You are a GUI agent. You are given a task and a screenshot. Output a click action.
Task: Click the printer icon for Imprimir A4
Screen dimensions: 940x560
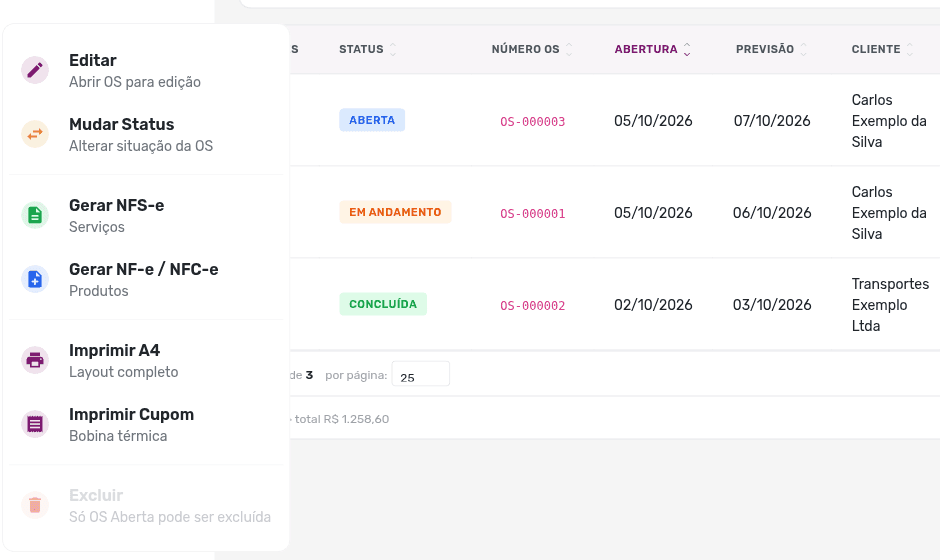point(35,360)
